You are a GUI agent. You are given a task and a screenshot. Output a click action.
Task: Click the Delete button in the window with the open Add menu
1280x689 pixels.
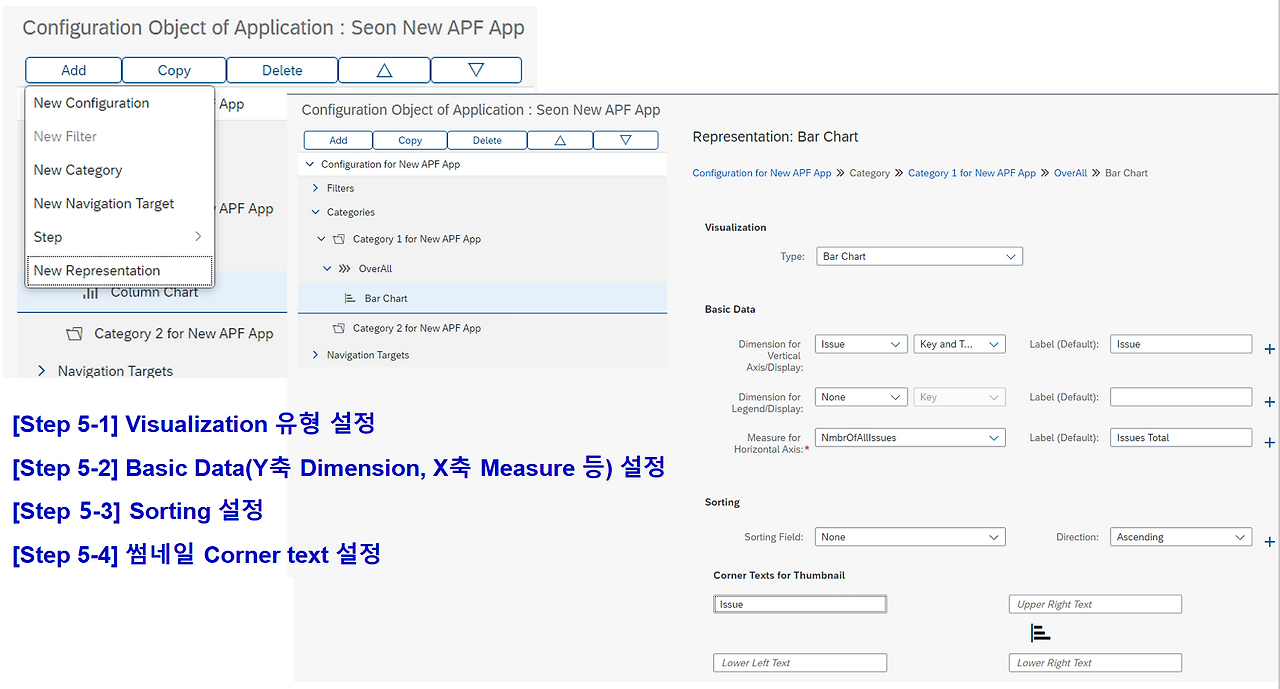[282, 70]
